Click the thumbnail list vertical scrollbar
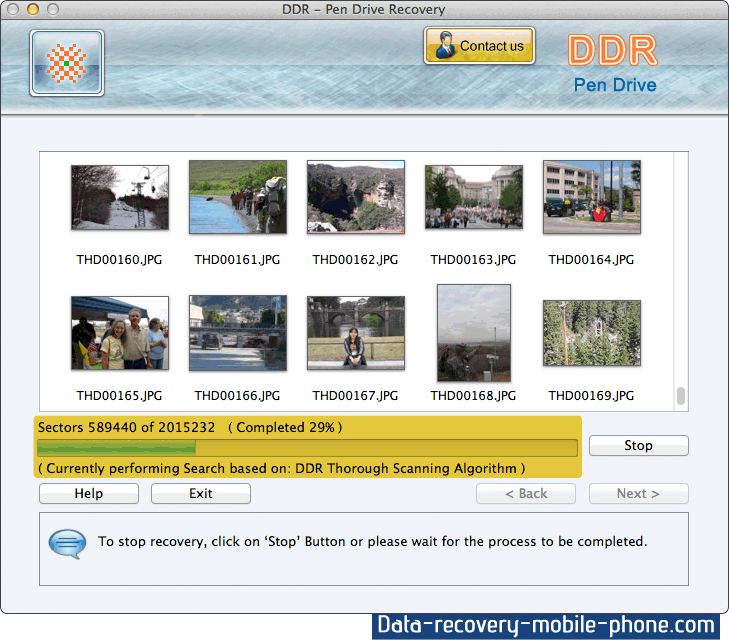 [x=681, y=397]
